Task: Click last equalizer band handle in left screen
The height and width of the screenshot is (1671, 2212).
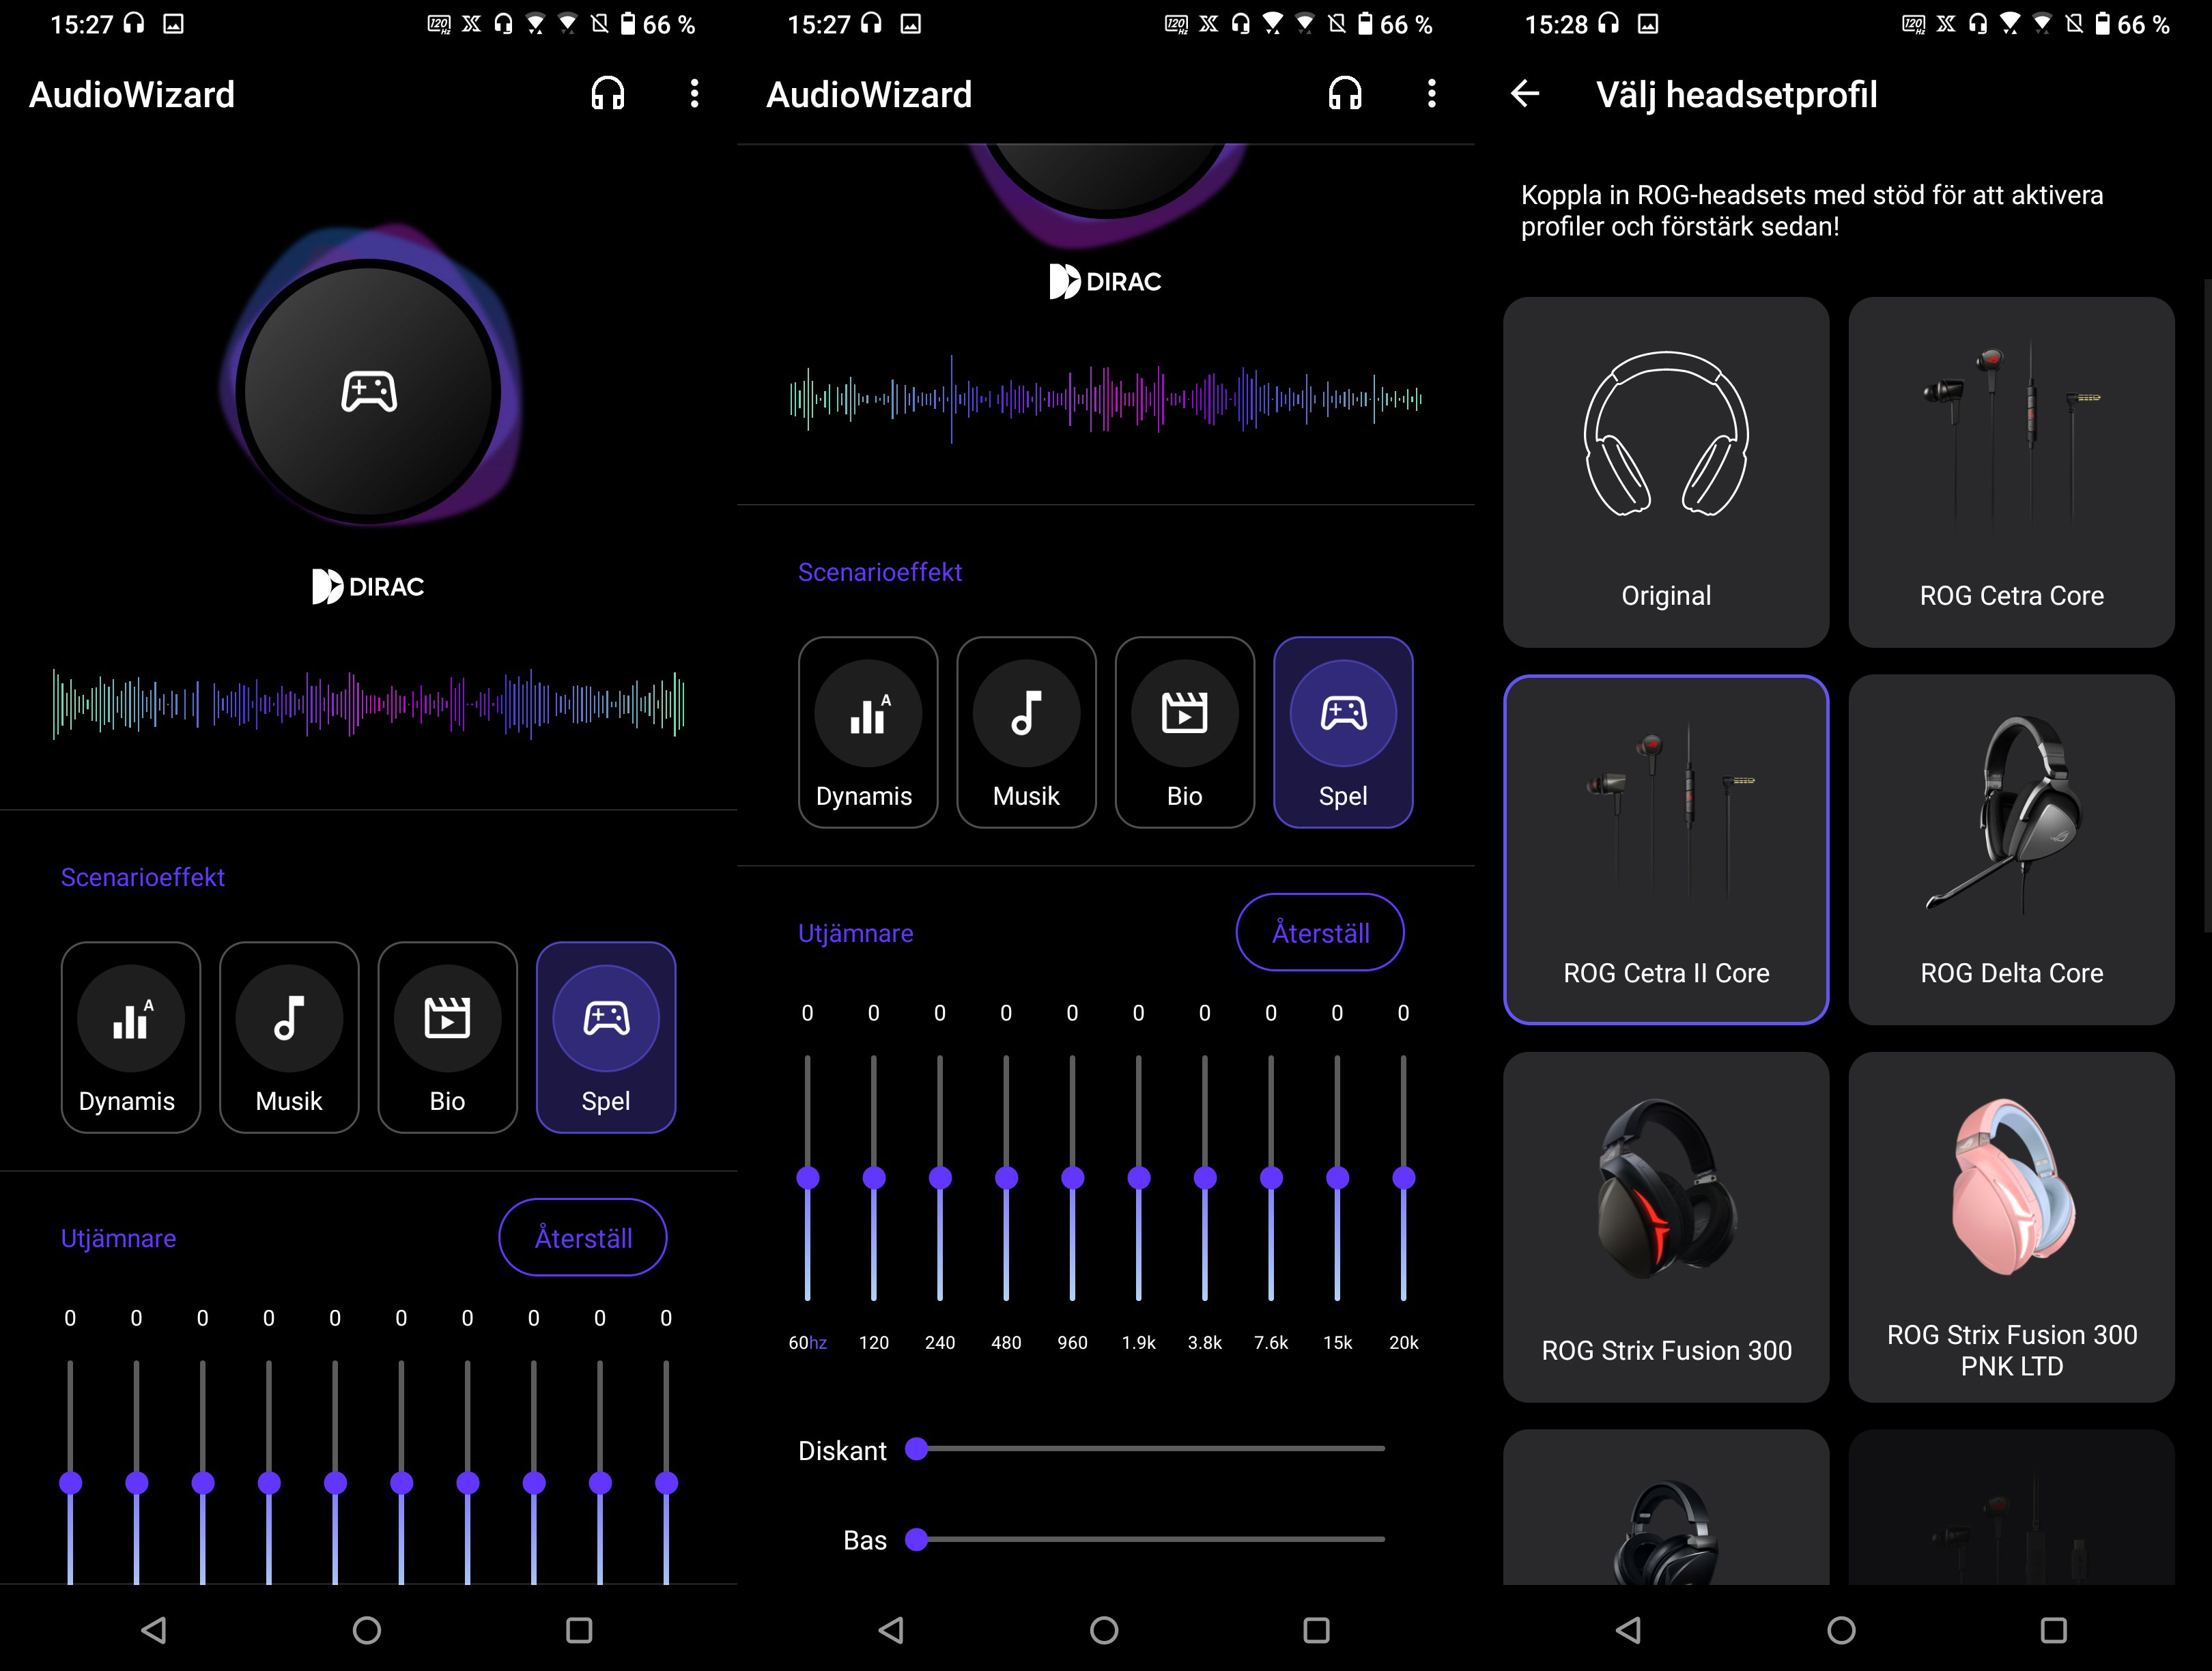Action: click(666, 1482)
